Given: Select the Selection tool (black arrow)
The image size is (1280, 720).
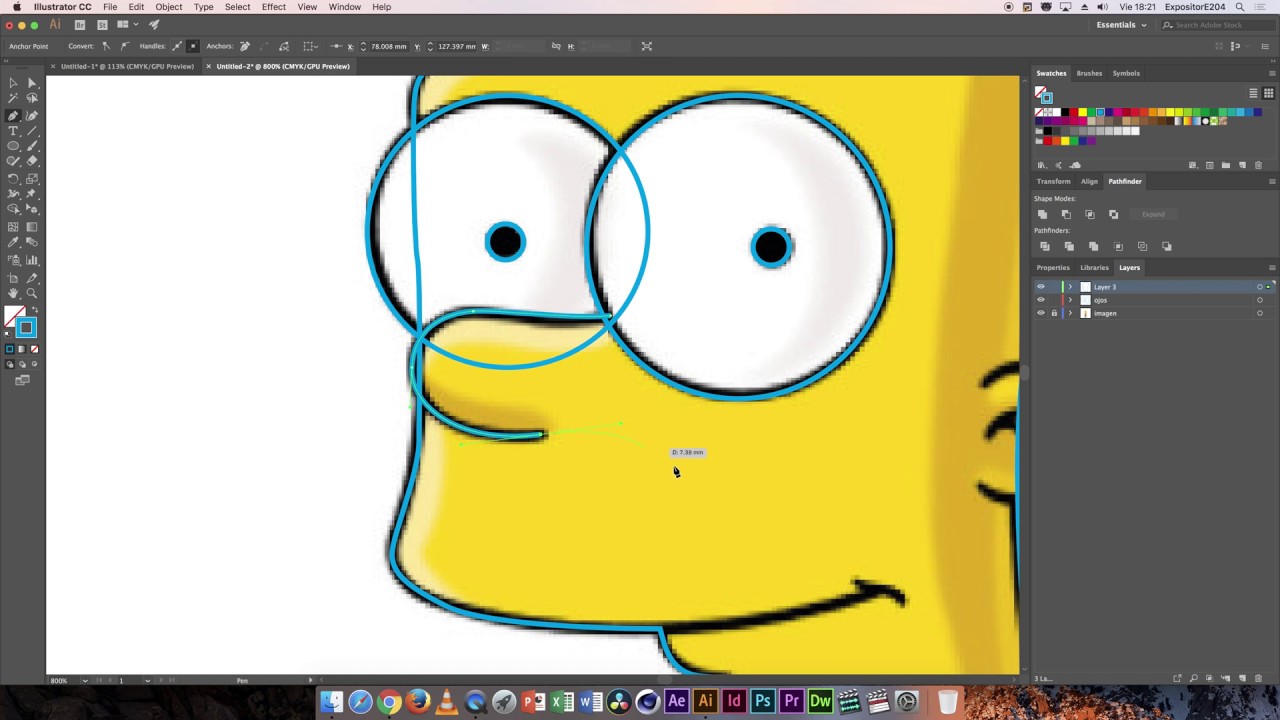Looking at the screenshot, I should tap(13, 83).
